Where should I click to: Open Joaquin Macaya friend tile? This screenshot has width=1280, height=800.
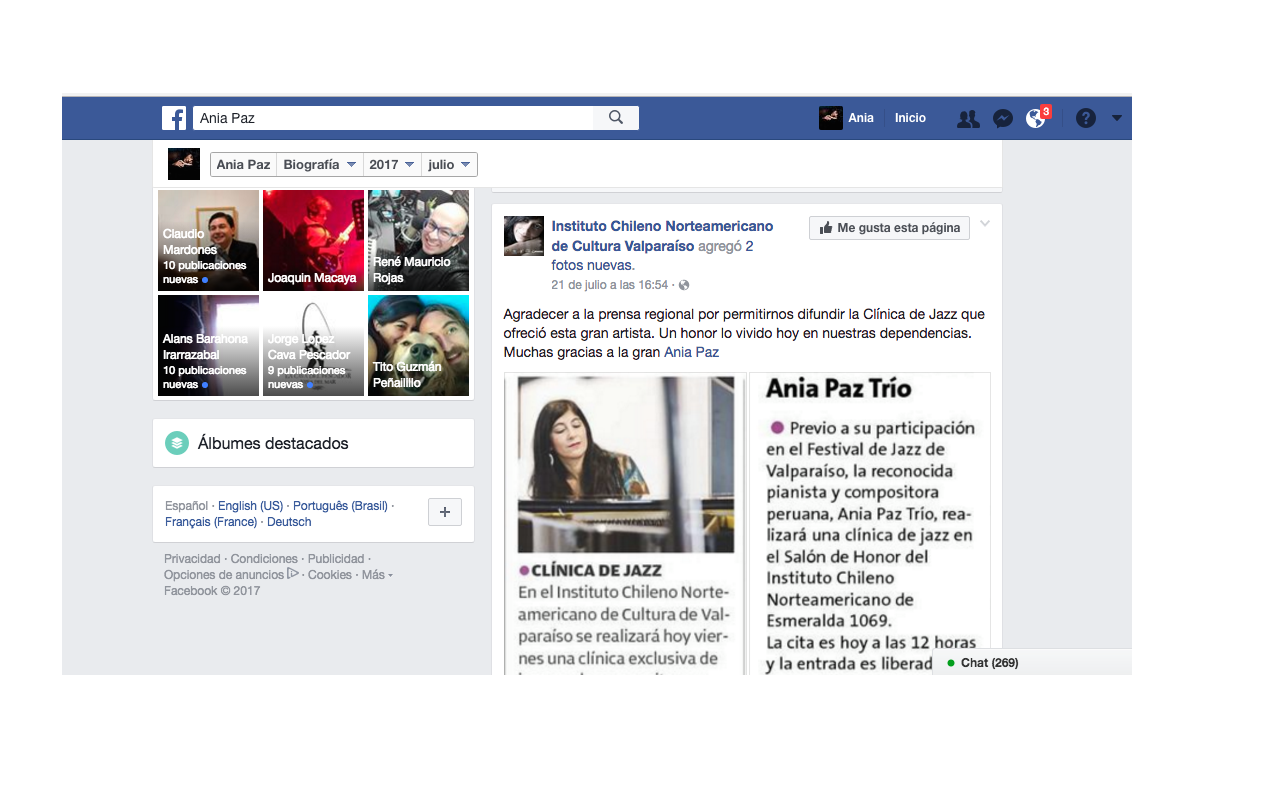click(313, 240)
